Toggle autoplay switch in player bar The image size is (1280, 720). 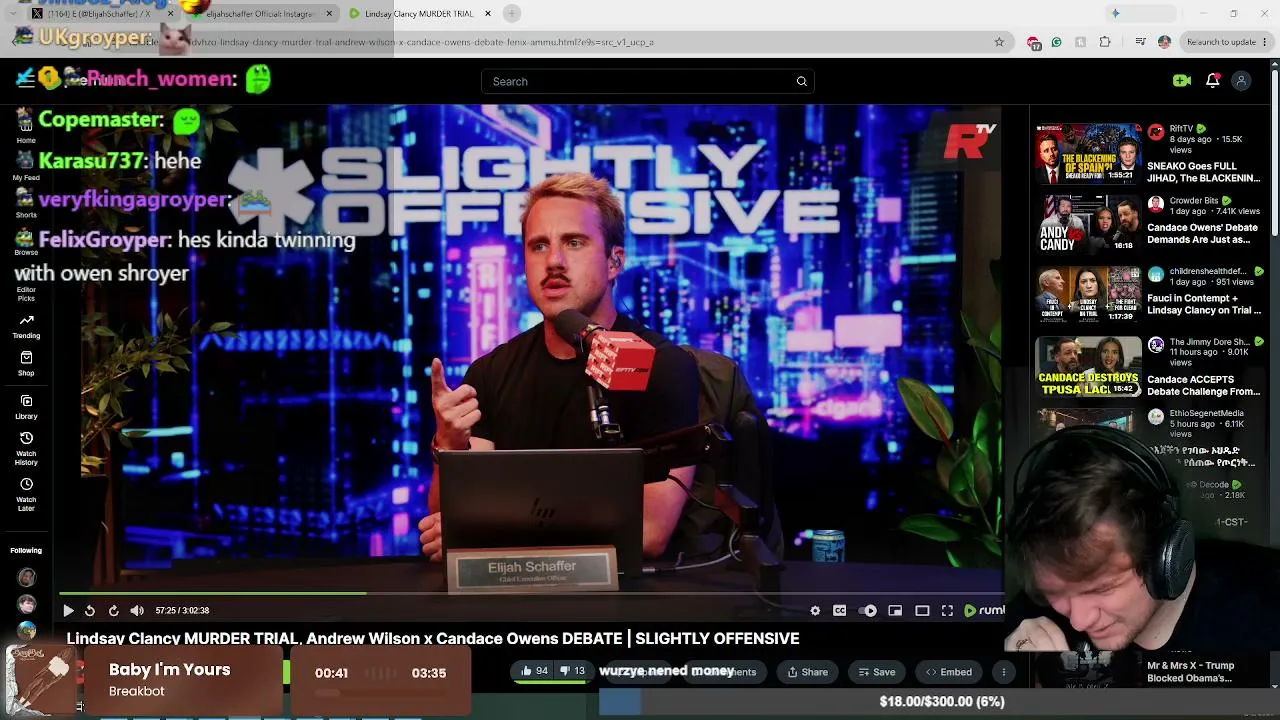pos(868,610)
